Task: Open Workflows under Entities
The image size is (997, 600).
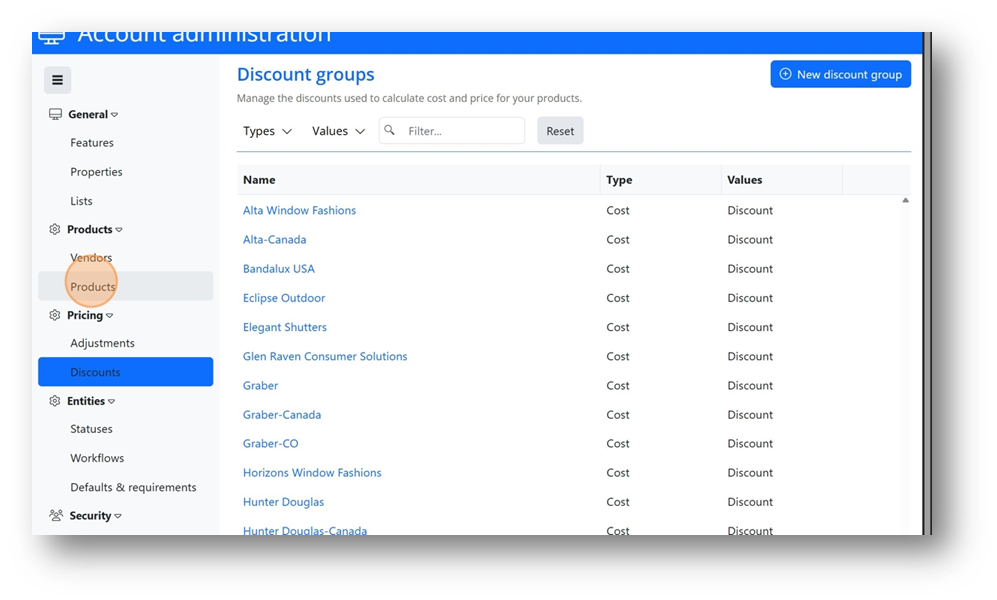Action: click(97, 458)
